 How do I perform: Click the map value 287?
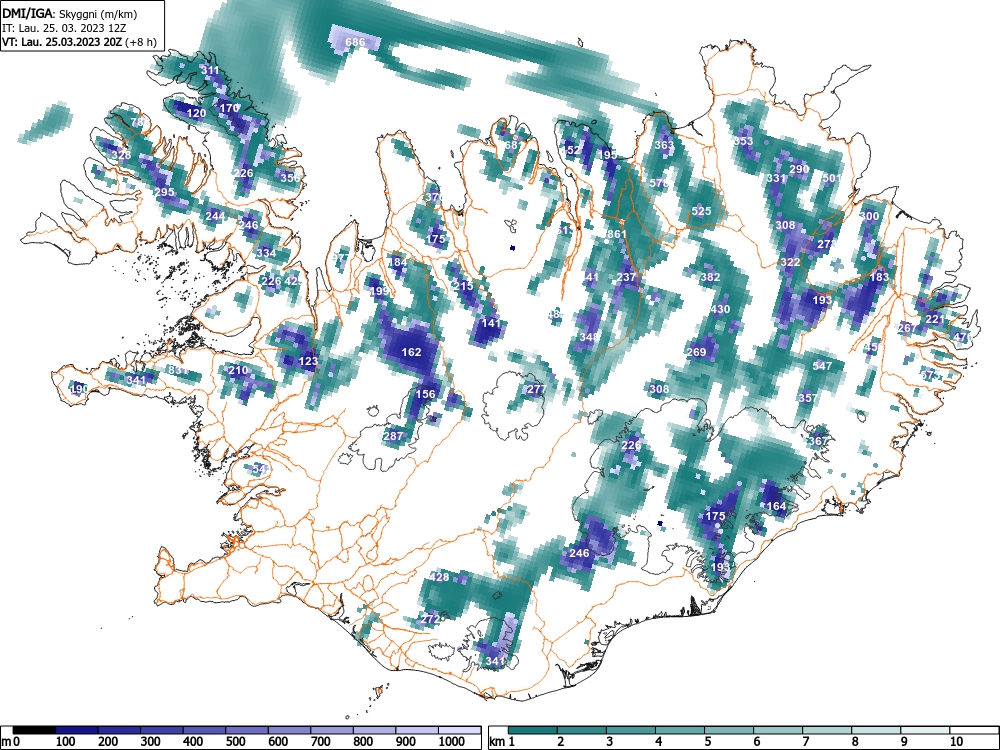(393, 436)
